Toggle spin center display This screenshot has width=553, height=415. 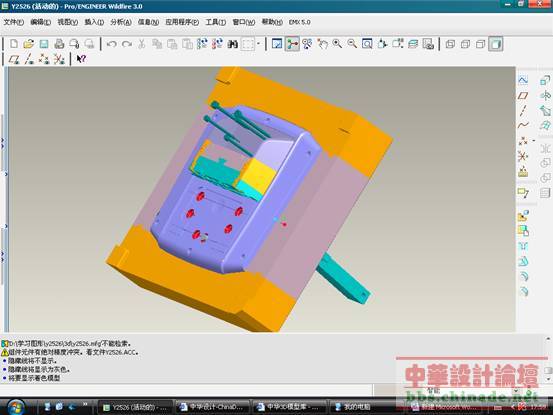pyautogui.click(x=292, y=44)
